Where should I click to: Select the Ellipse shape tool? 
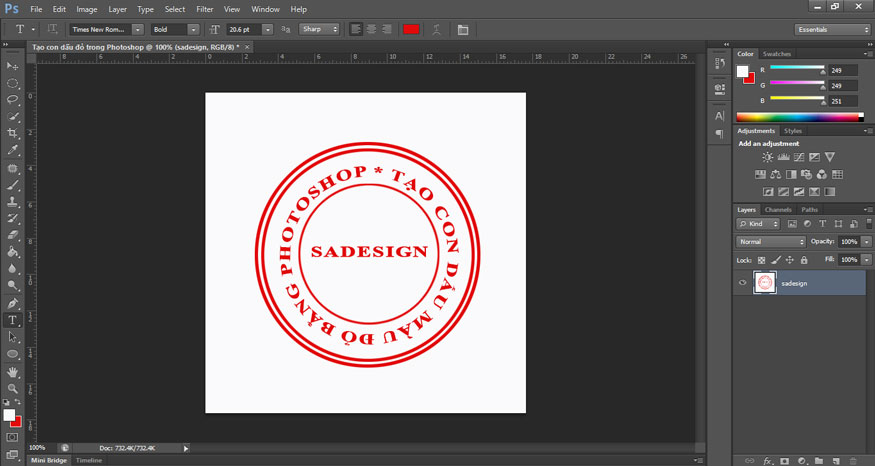tap(12, 354)
